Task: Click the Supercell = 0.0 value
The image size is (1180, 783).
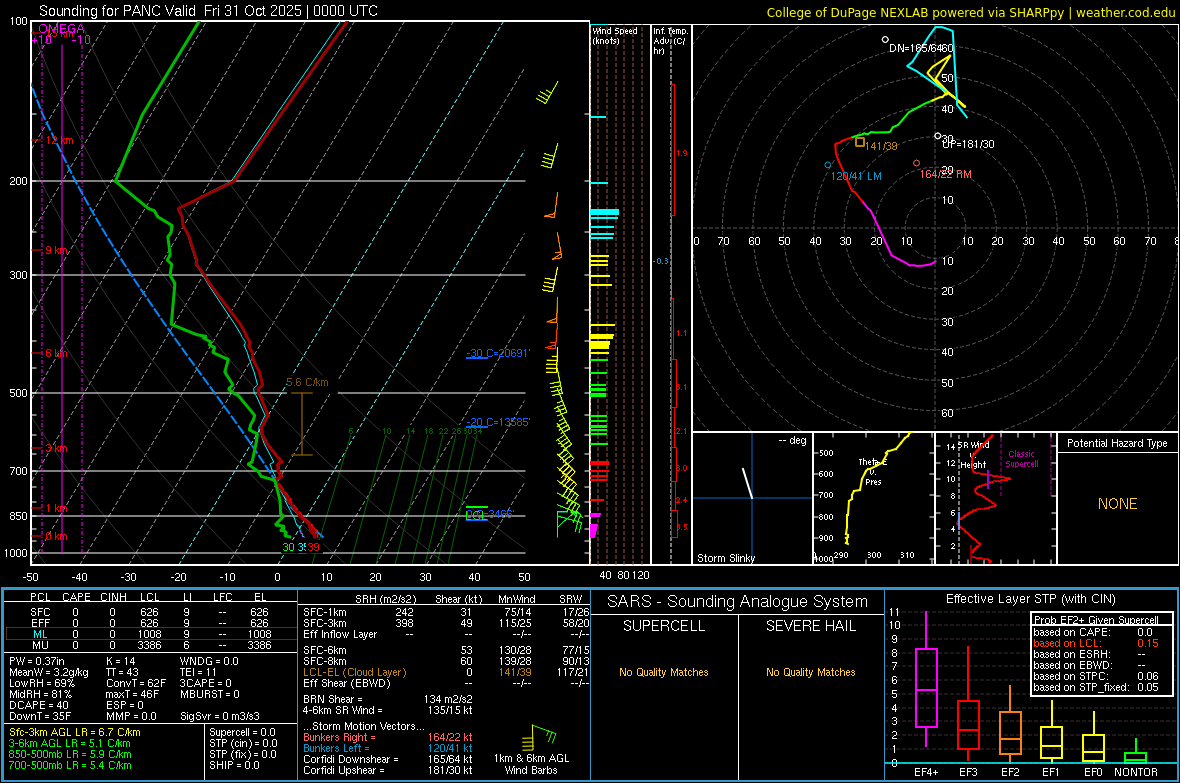Action: [x=242, y=732]
